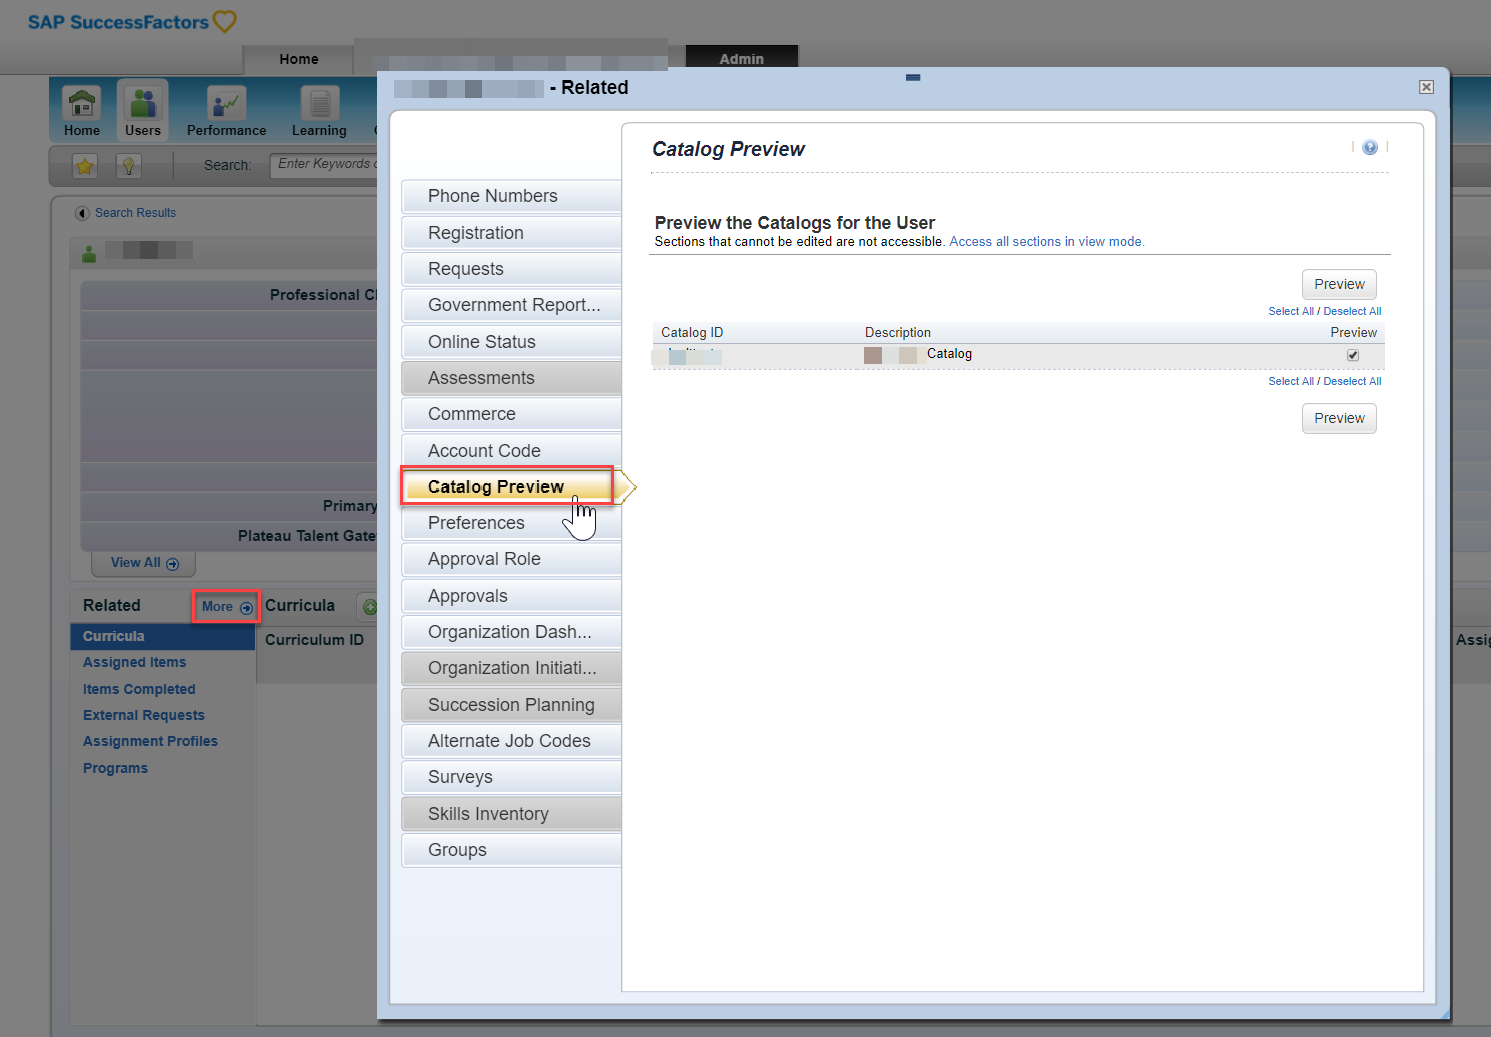Expand the More related options

click(x=227, y=607)
